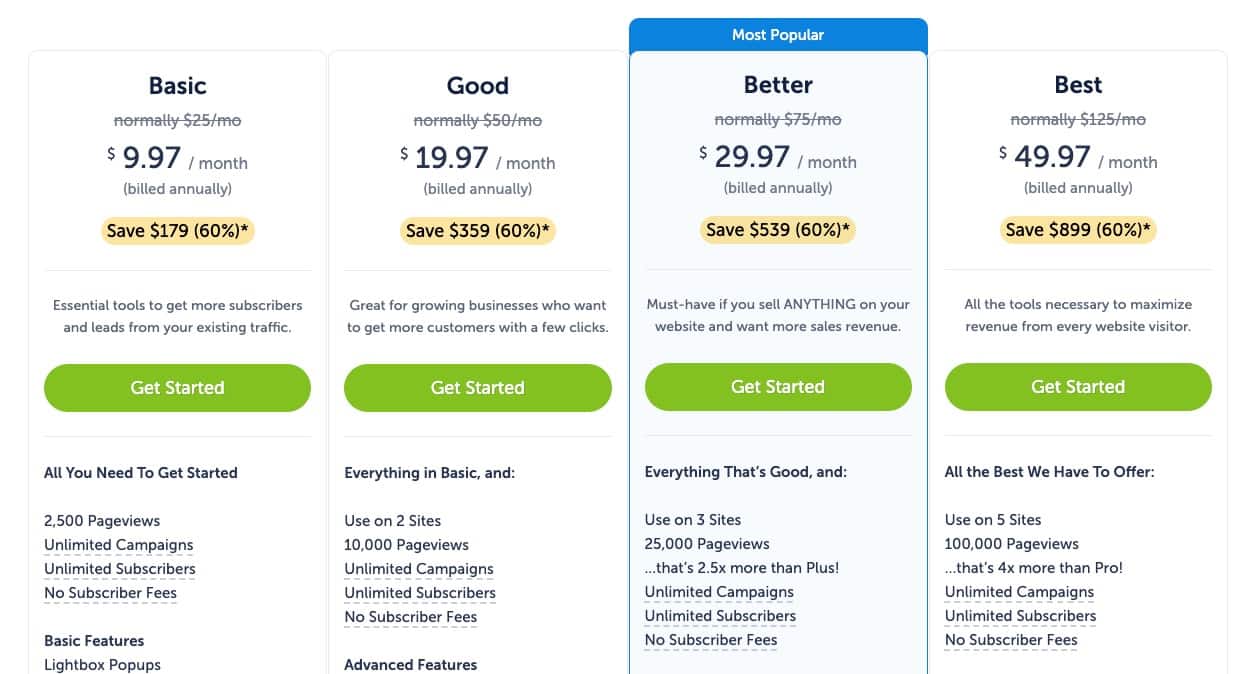1249x674 pixels.
Task: Open Unlimited Campaigns tooltip in Basic column
Action: 119,545
